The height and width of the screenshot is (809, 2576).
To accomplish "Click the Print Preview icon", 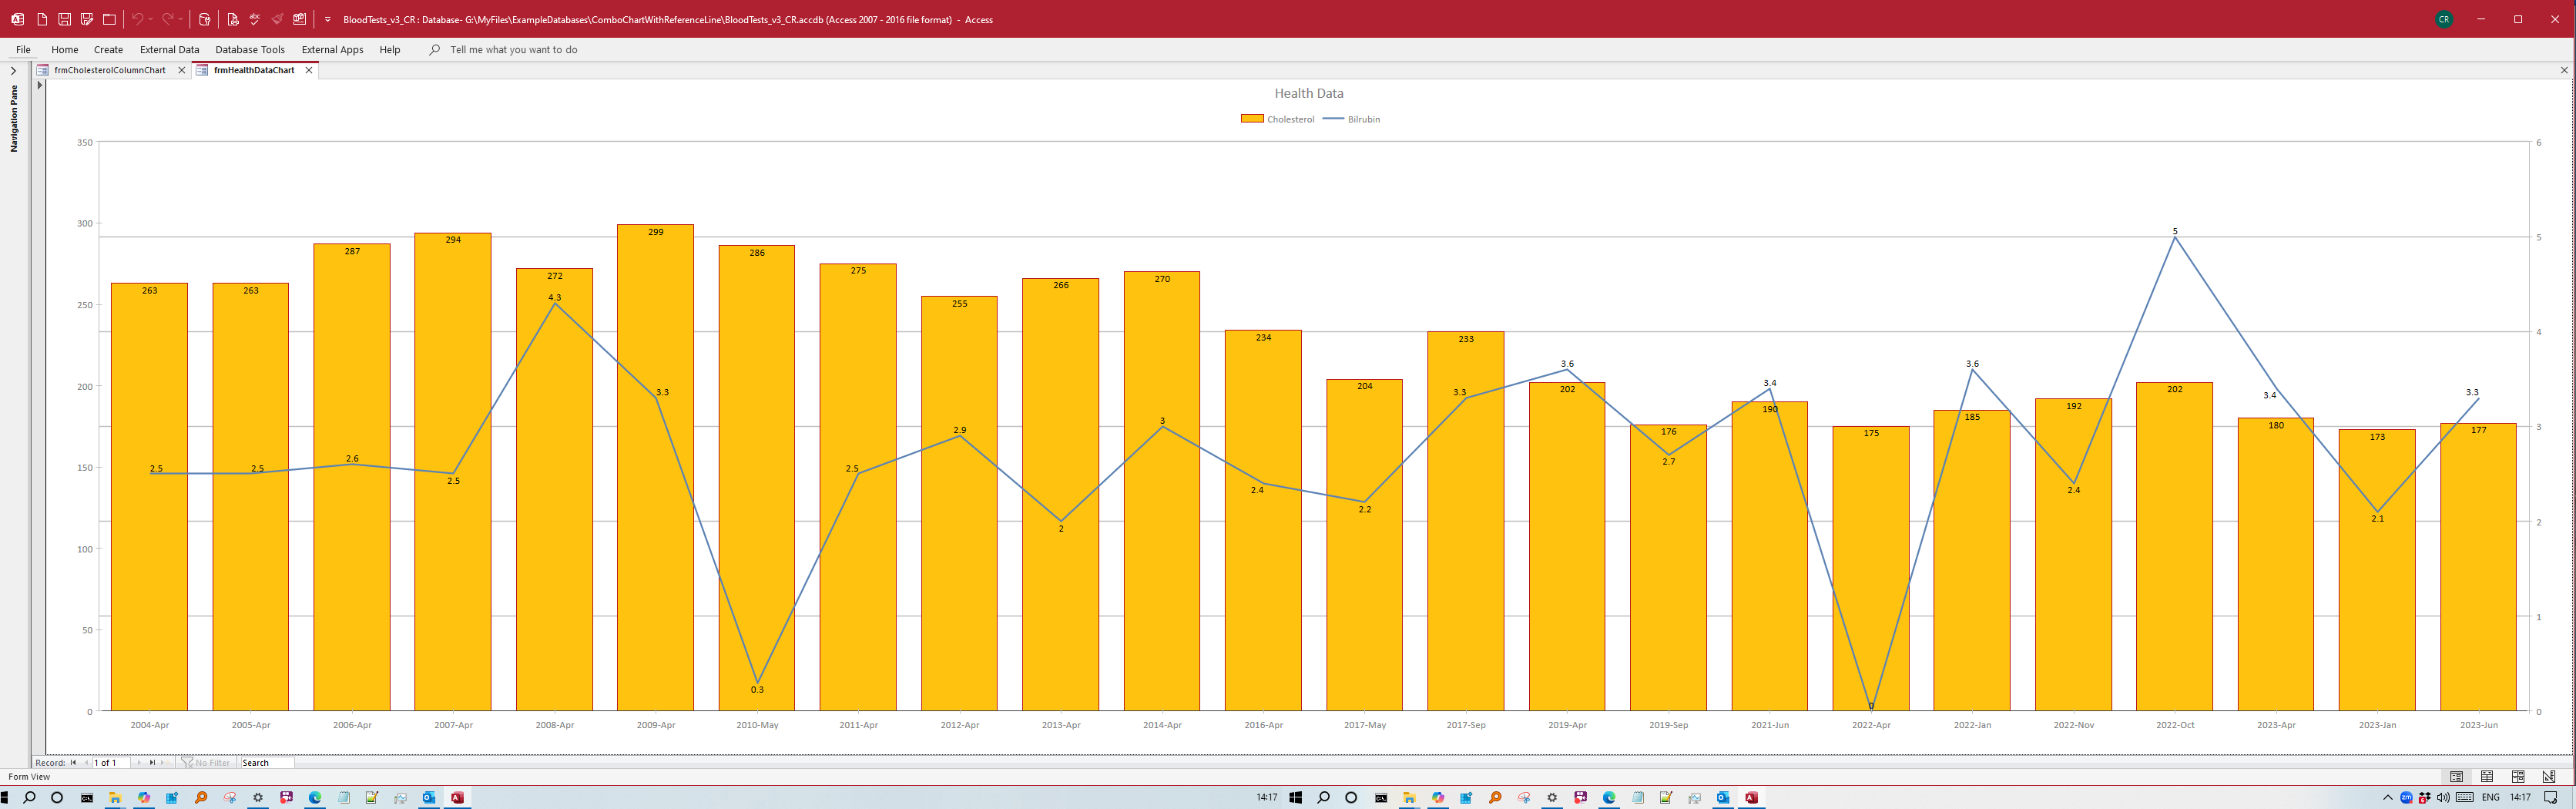I will 233,19.
